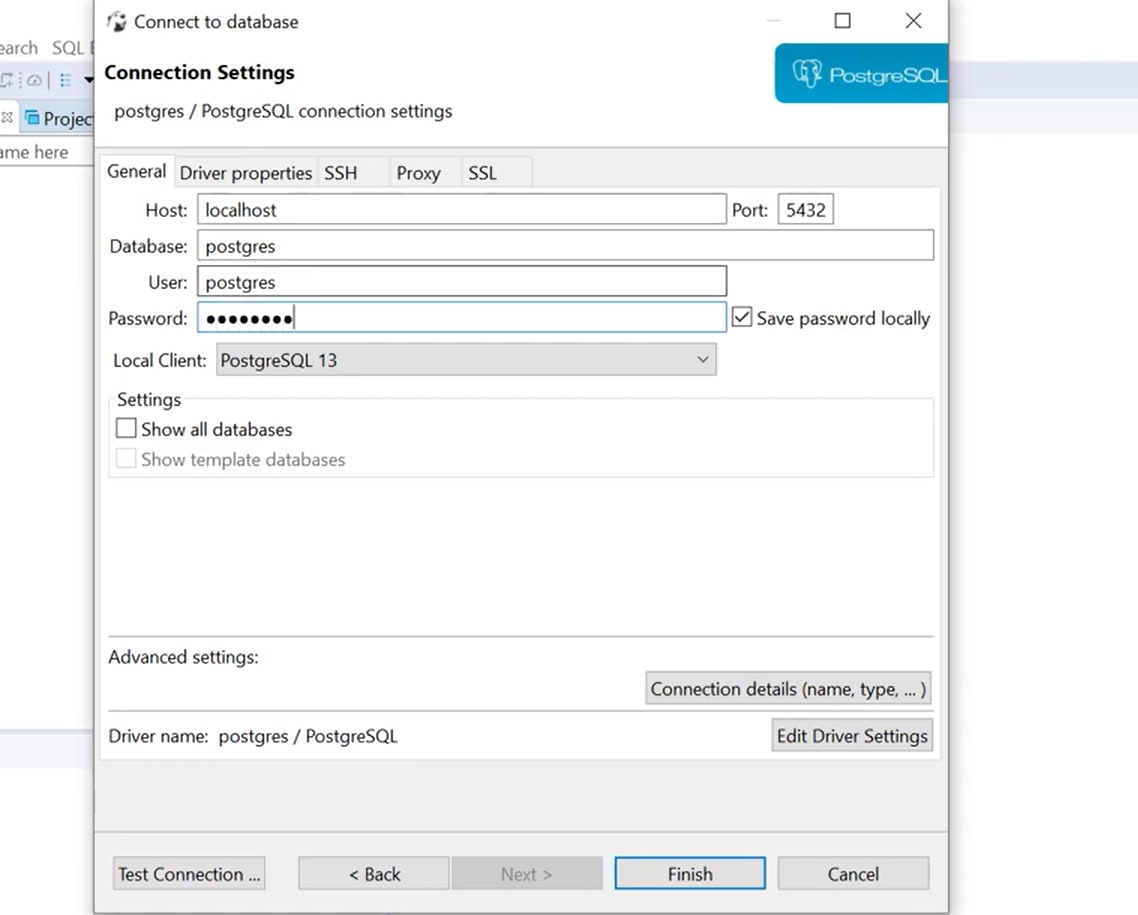Click the Projects view tab icon

(31, 118)
